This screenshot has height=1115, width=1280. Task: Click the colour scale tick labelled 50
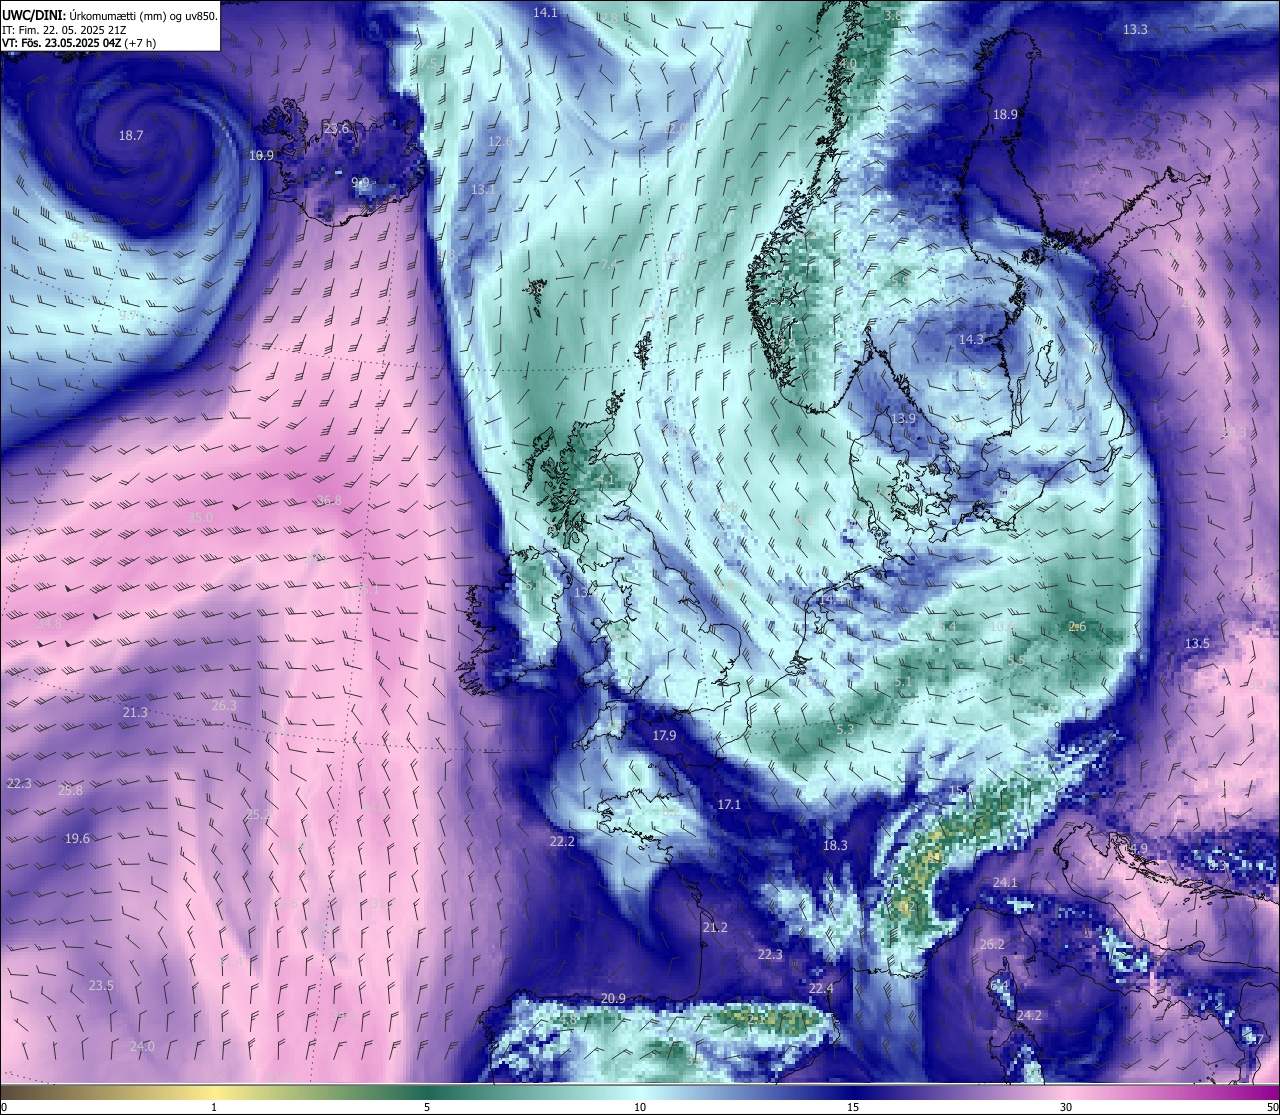click(x=1272, y=1107)
